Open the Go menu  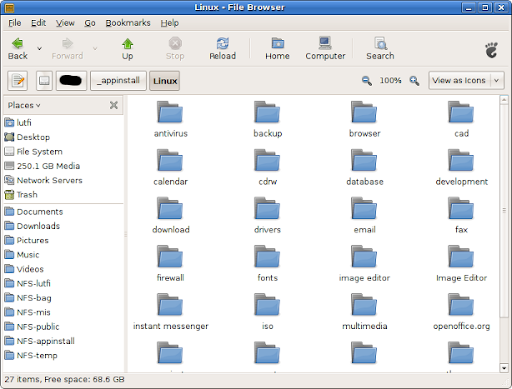pyautogui.click(x=90, y=23)
